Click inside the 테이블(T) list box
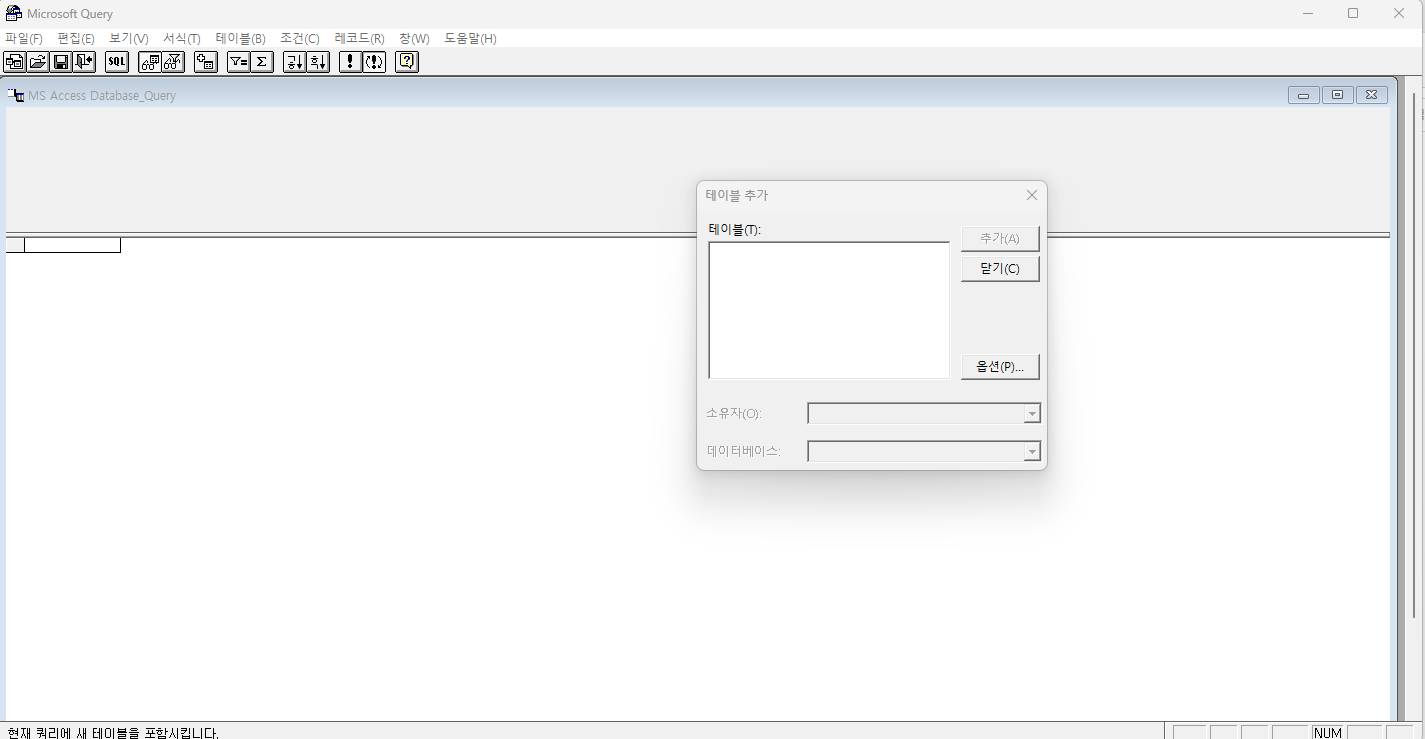This screenshot has height=739, width=1425. 828,310
